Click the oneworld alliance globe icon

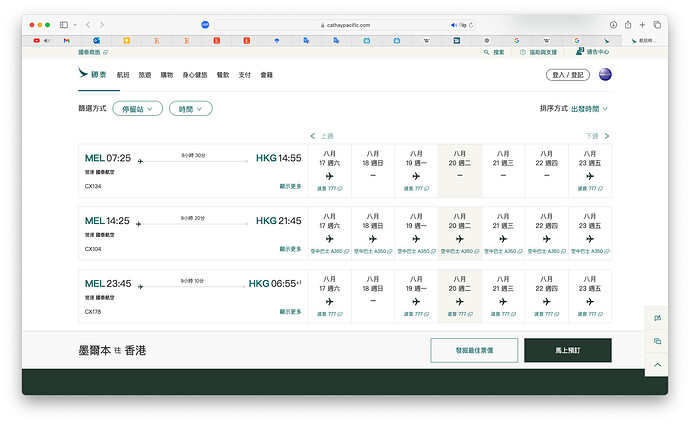[x=605, y=74]
